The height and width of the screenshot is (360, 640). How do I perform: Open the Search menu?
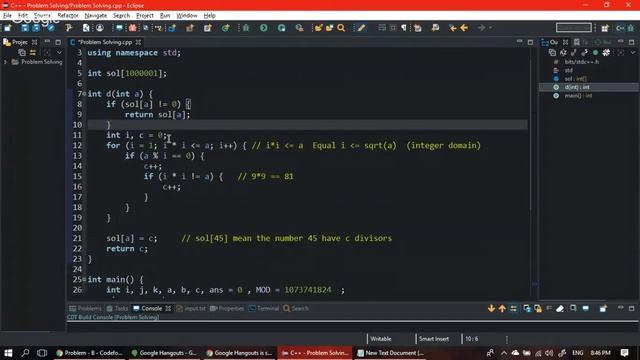click(x=121, y=16)
